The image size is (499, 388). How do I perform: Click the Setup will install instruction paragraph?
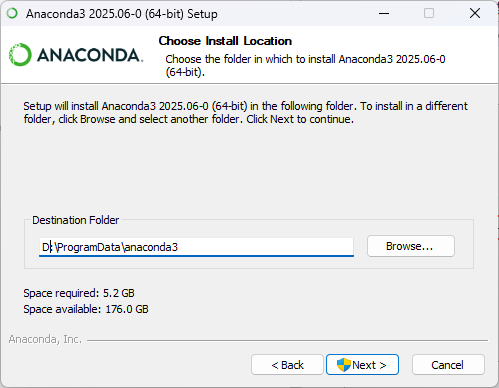[245, 113]
